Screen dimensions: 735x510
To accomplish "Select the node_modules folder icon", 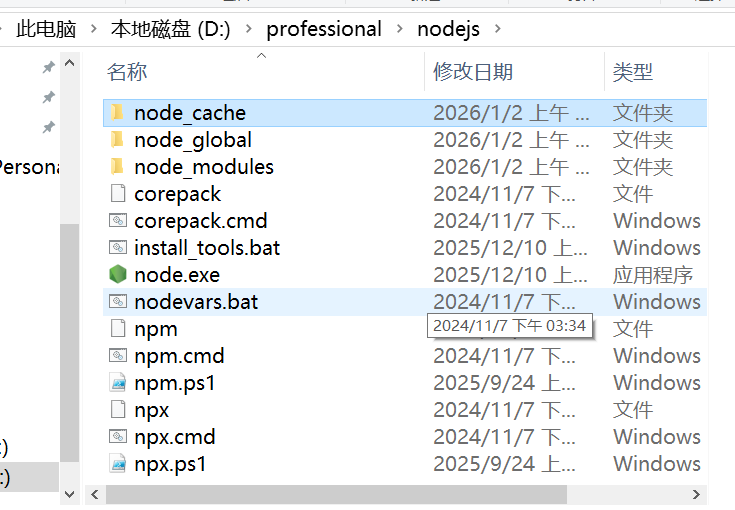I will 117,166.
